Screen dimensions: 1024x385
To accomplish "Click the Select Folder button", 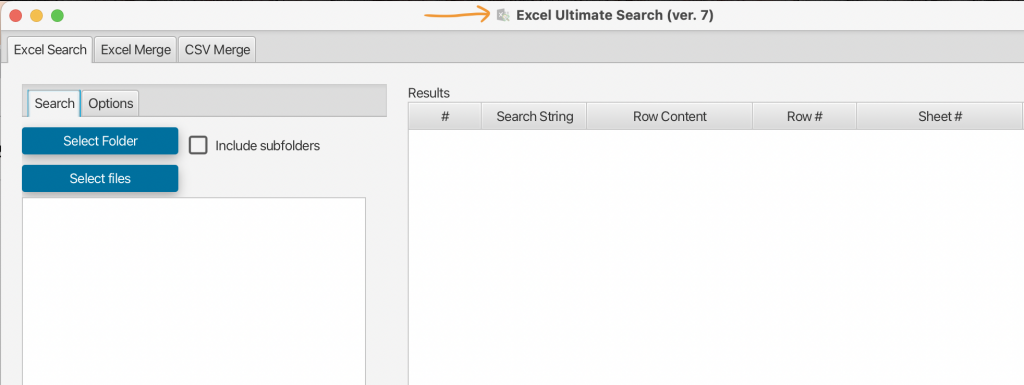I will (x=100, y=141).
